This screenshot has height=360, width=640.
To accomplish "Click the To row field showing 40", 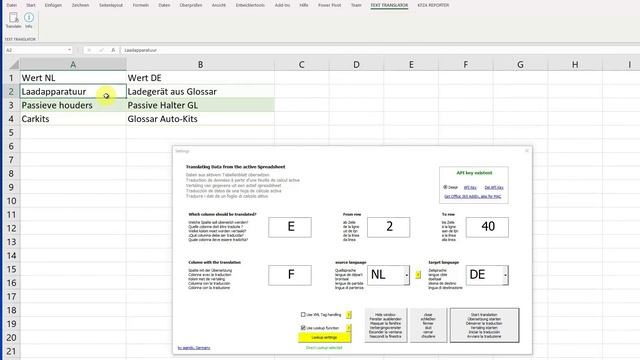I will coord(487,227).
